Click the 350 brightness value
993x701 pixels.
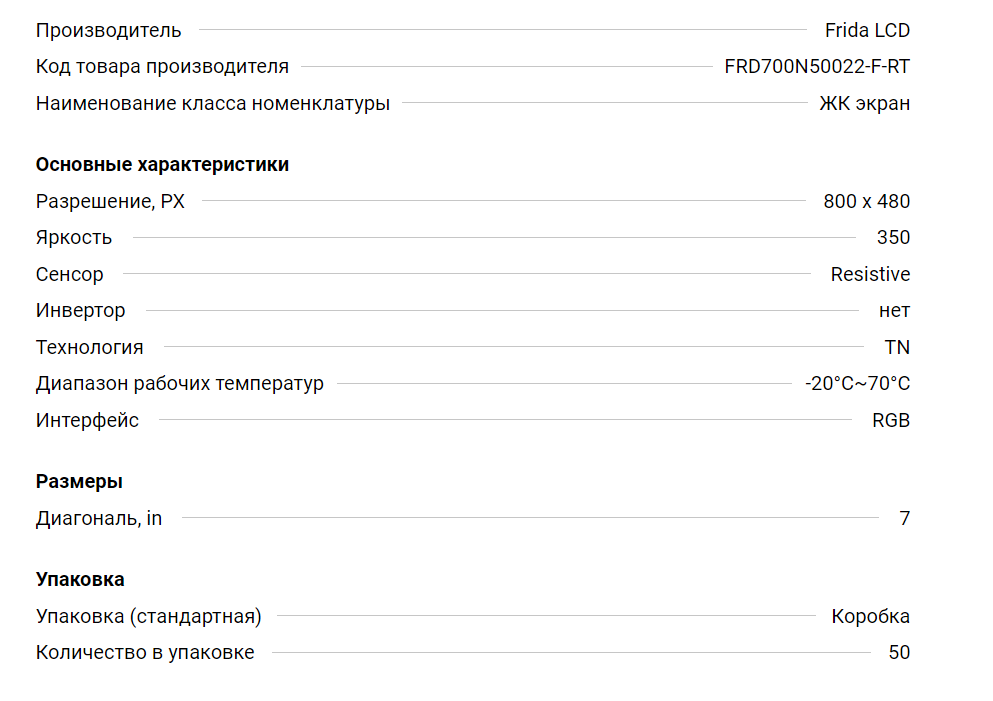(893, 237)
